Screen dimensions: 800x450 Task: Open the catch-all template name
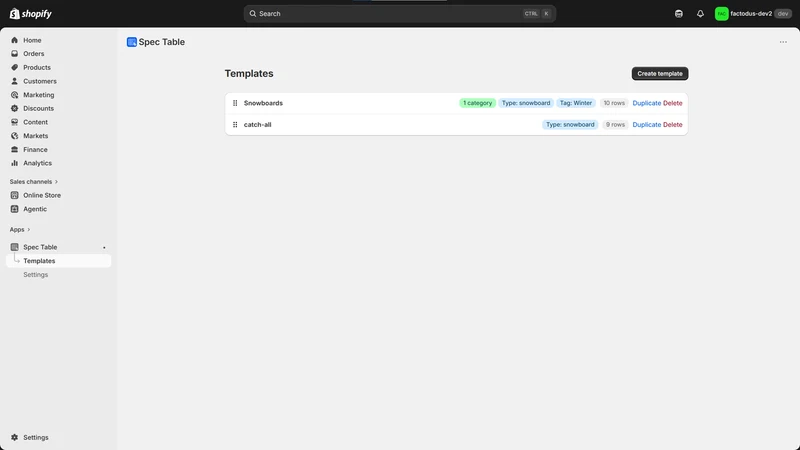(x=258, y=124)
